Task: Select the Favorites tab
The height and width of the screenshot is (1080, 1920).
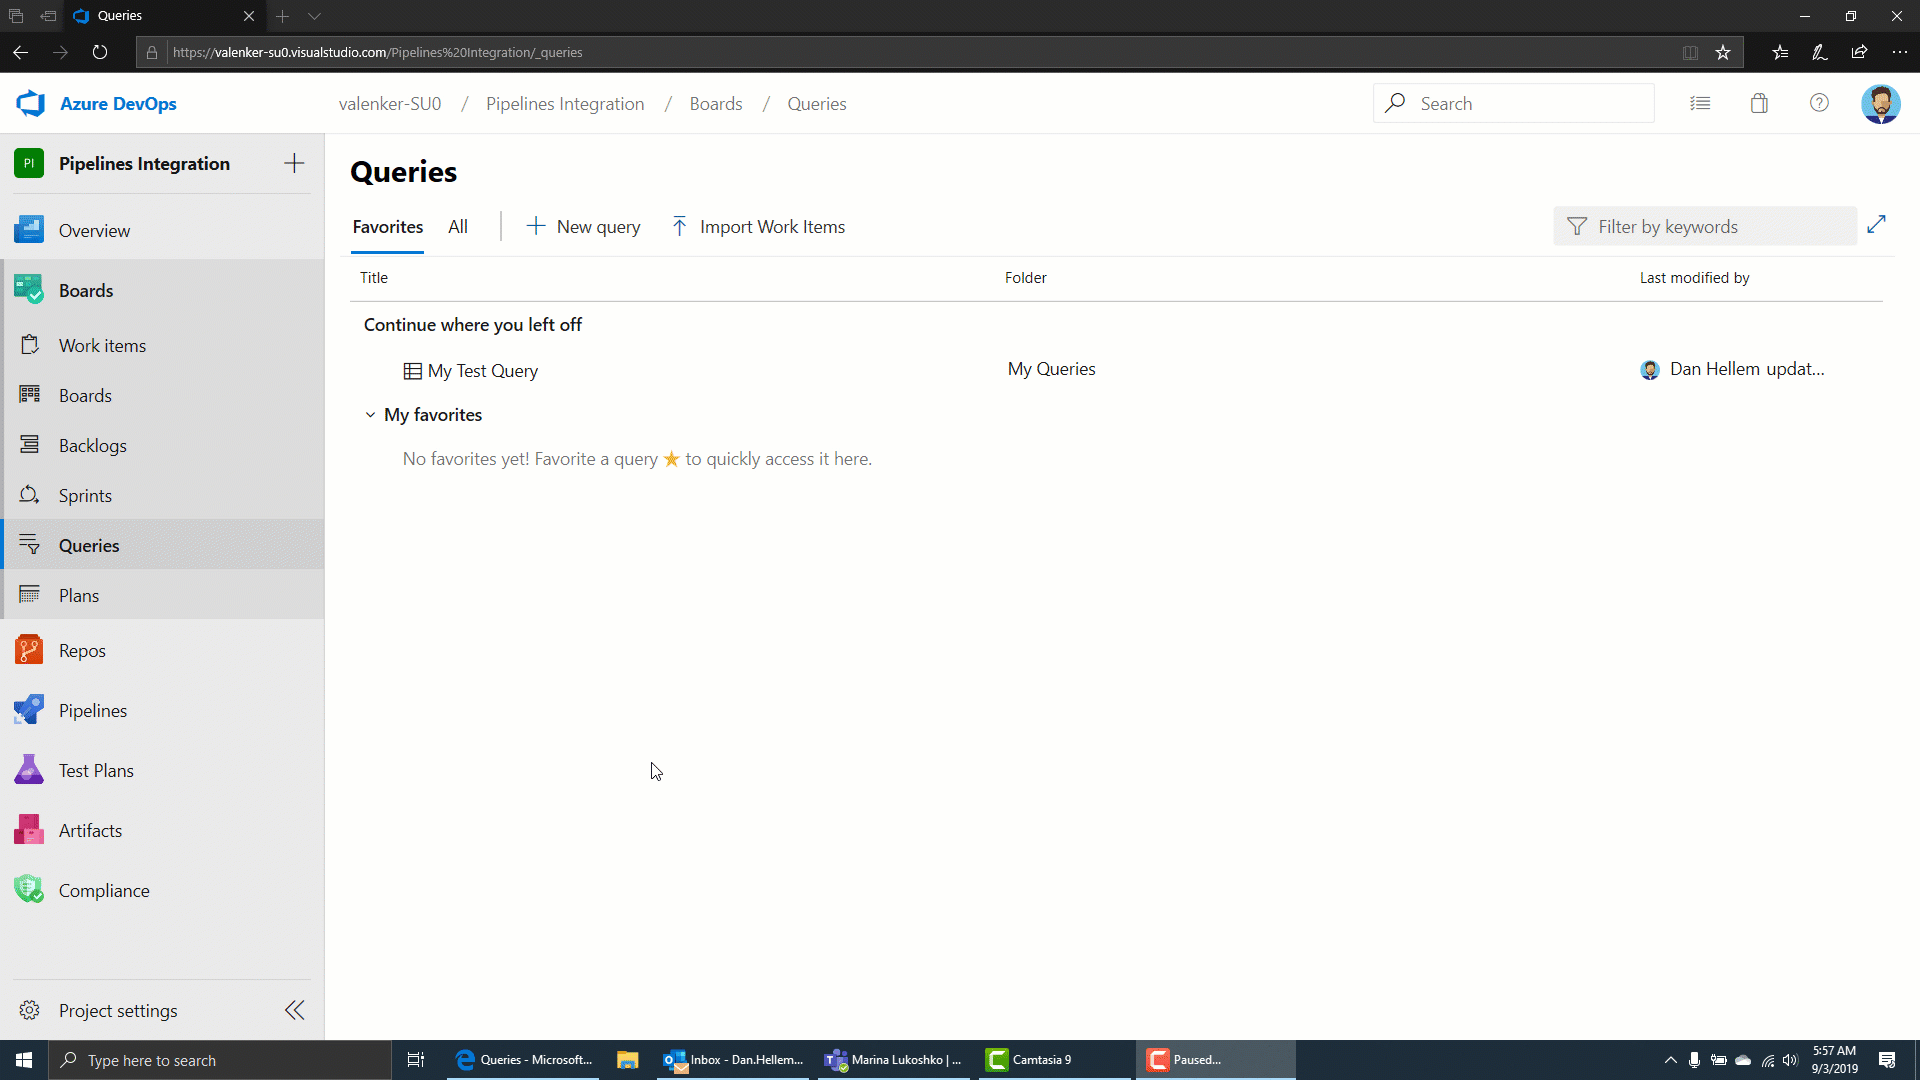Action: point(388,225)
